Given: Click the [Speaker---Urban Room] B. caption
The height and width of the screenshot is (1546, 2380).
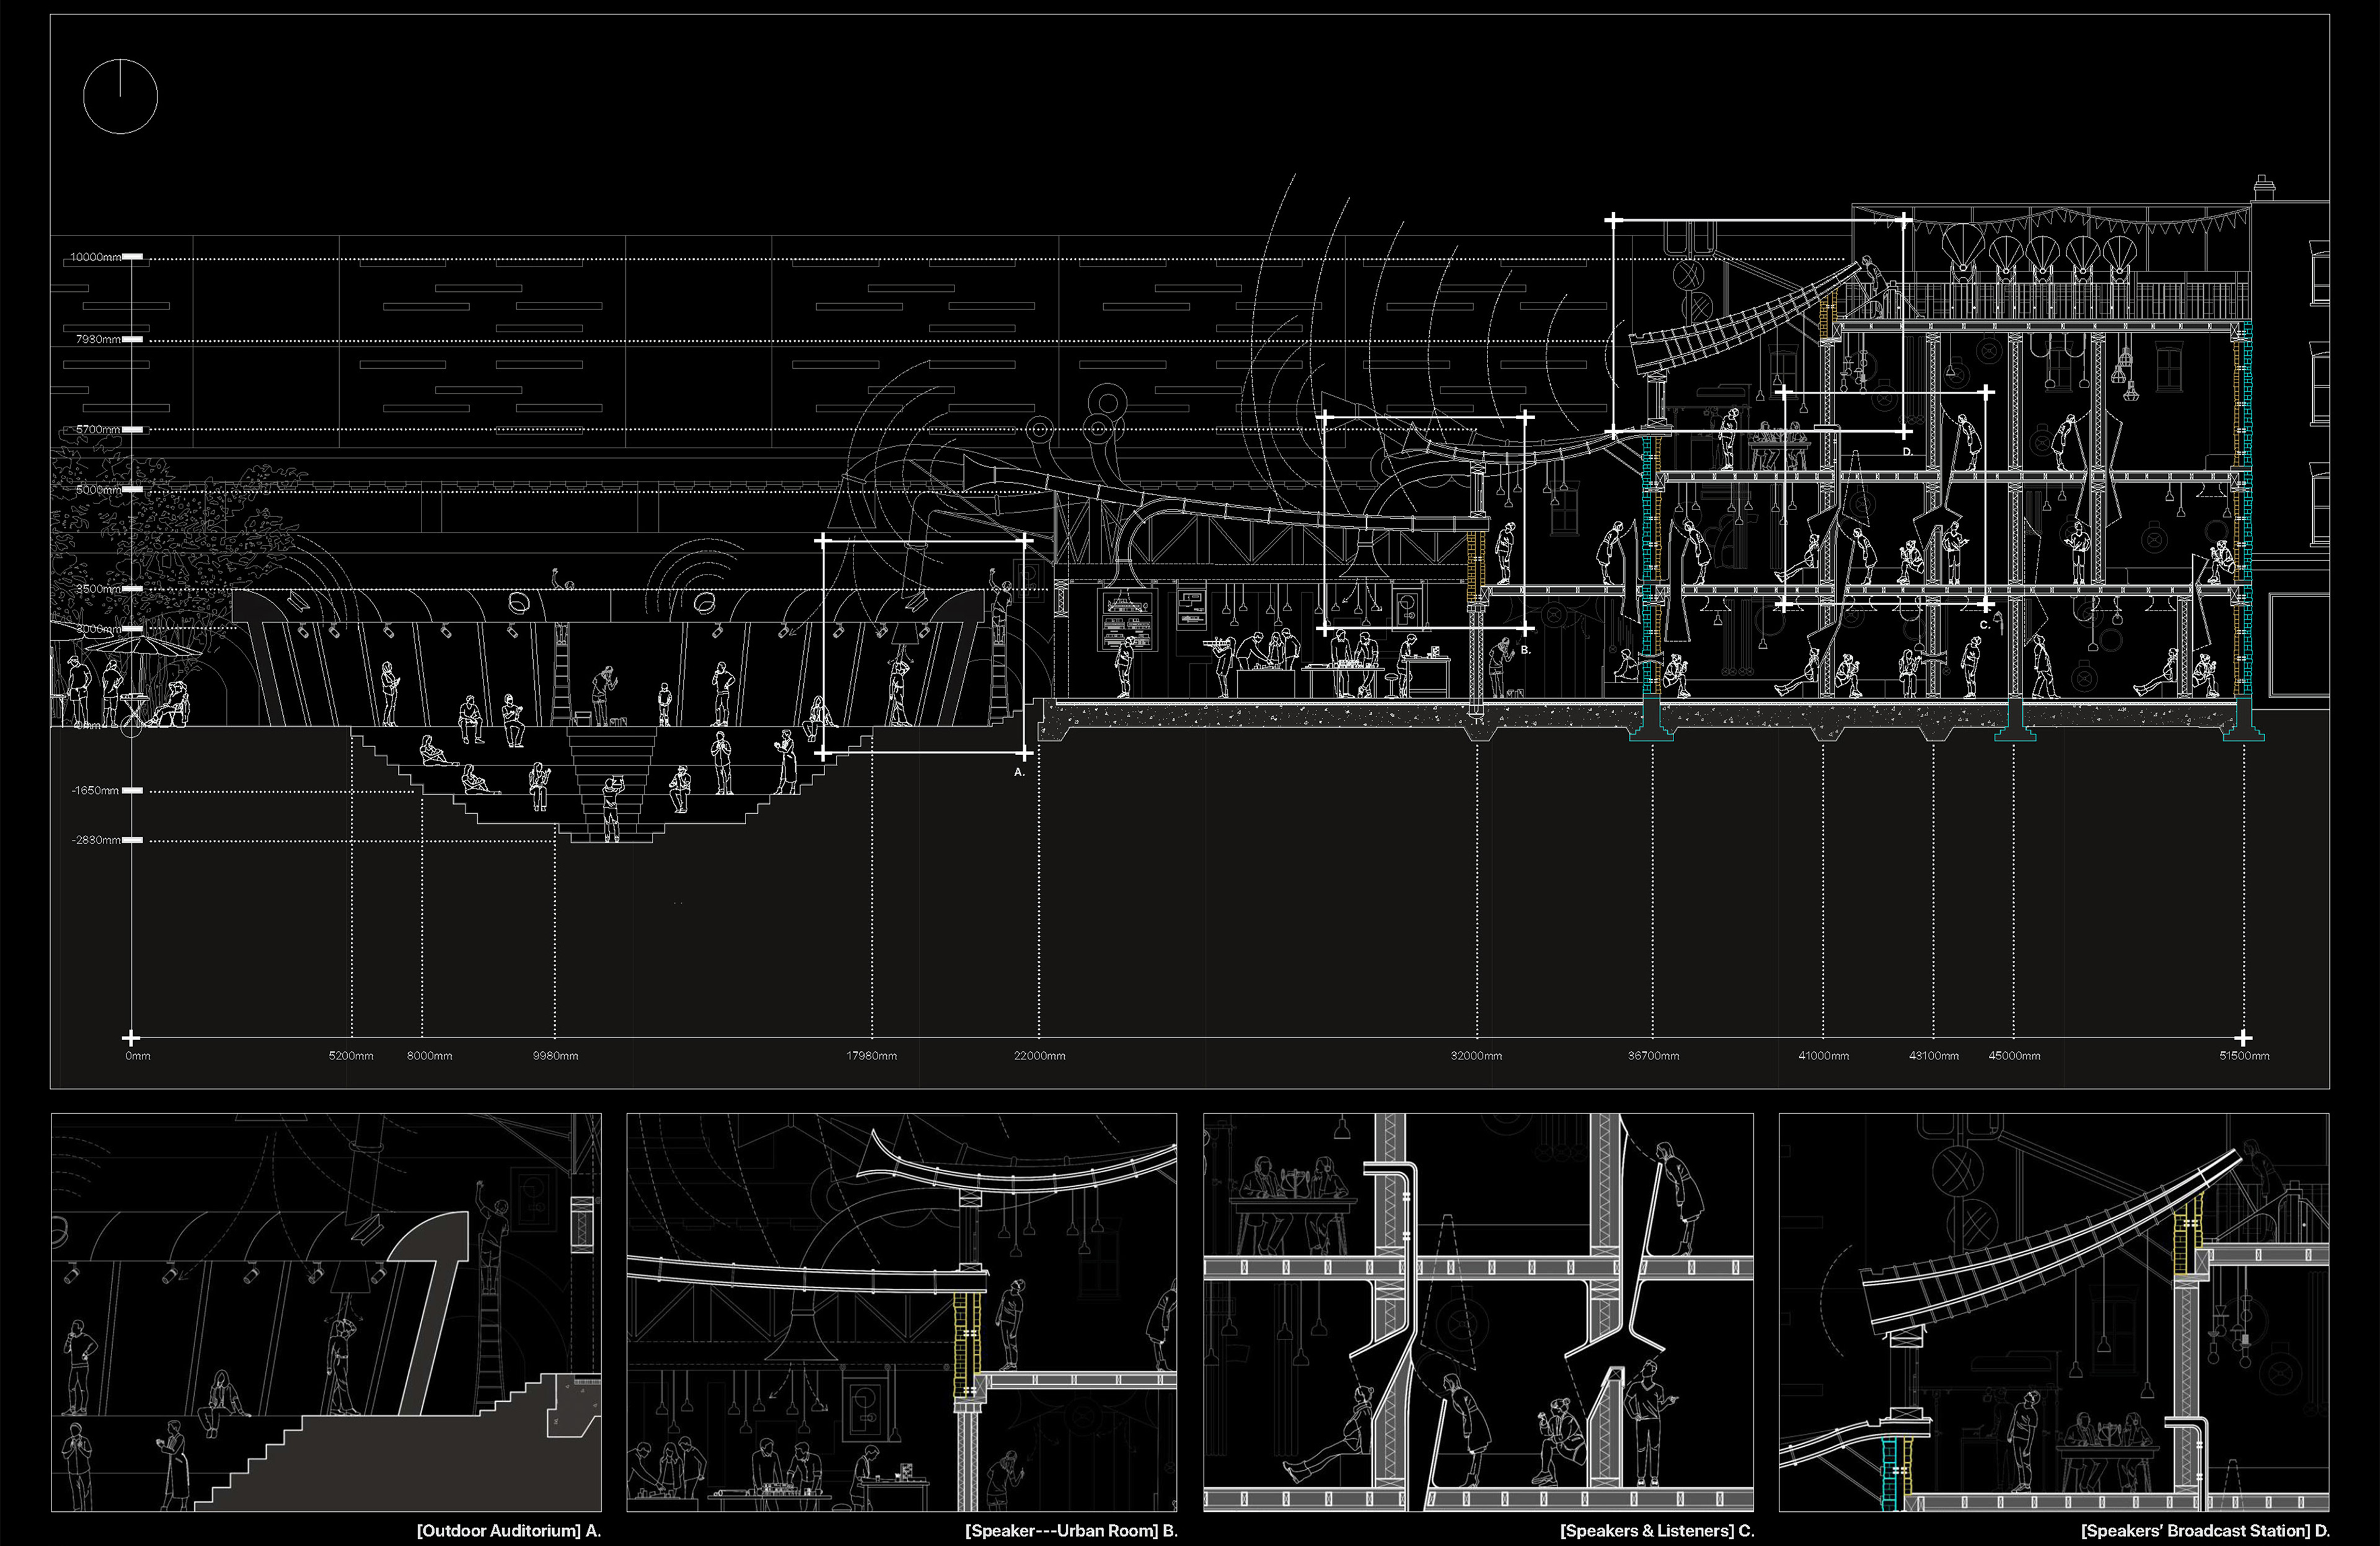Looking at the screenshot, I should point(1071,1531).
